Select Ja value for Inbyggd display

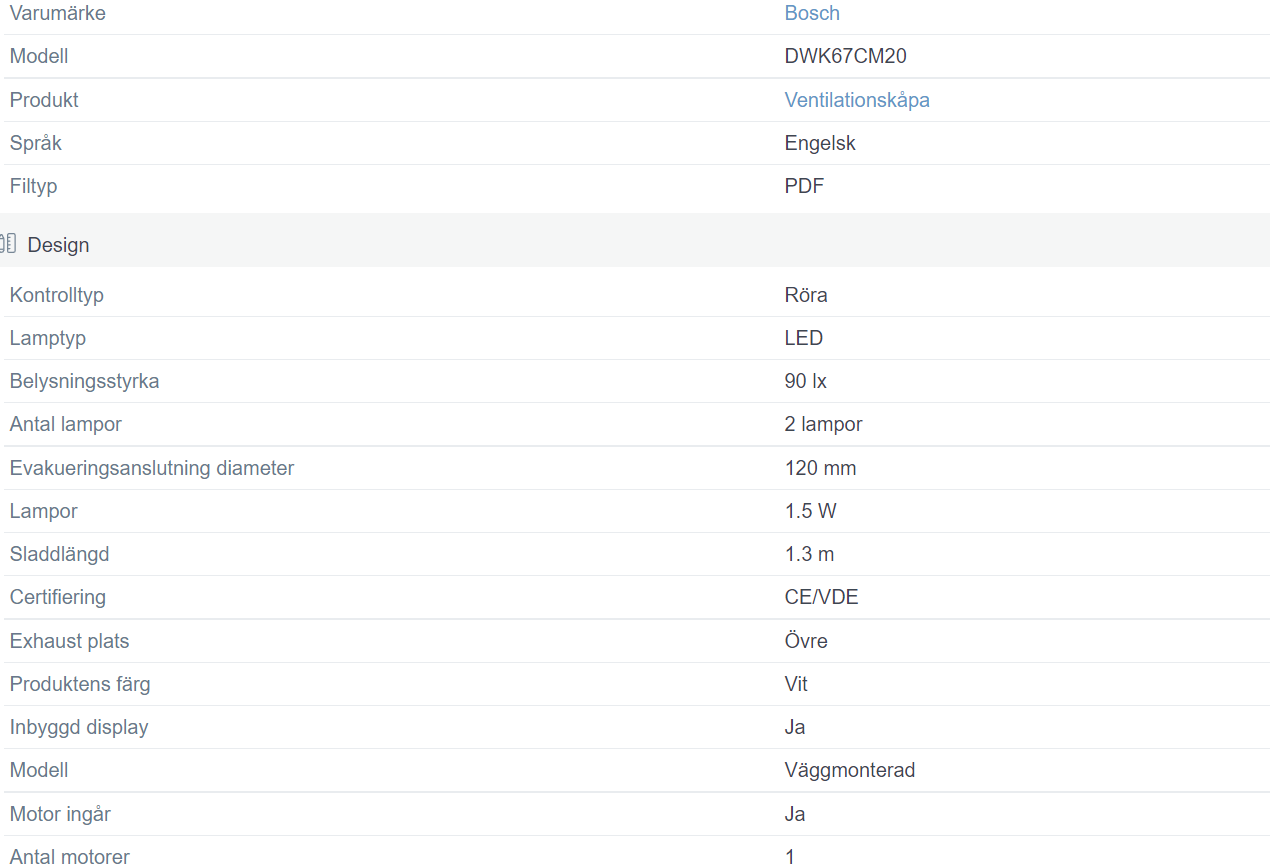click(795, 727)
